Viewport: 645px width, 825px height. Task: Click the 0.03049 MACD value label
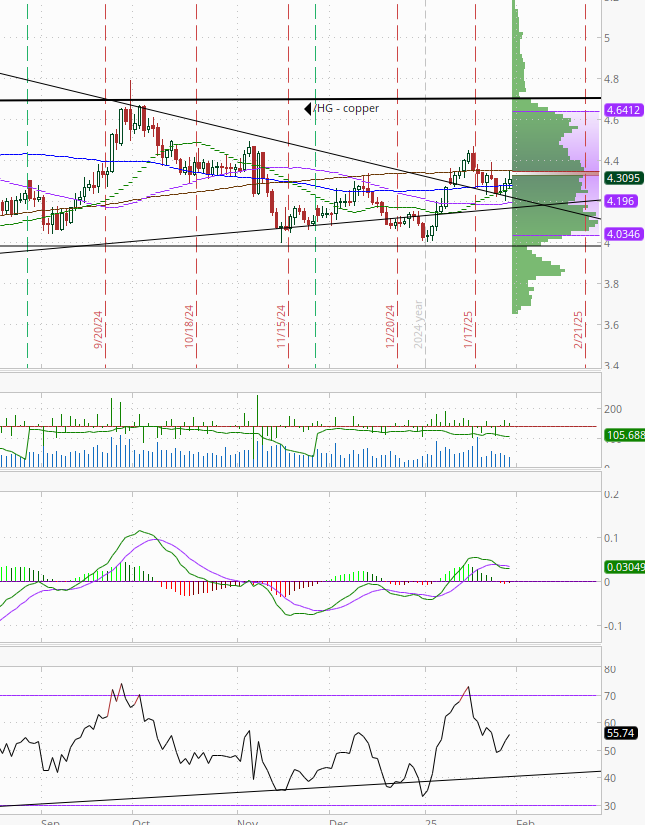click(624, 567)
